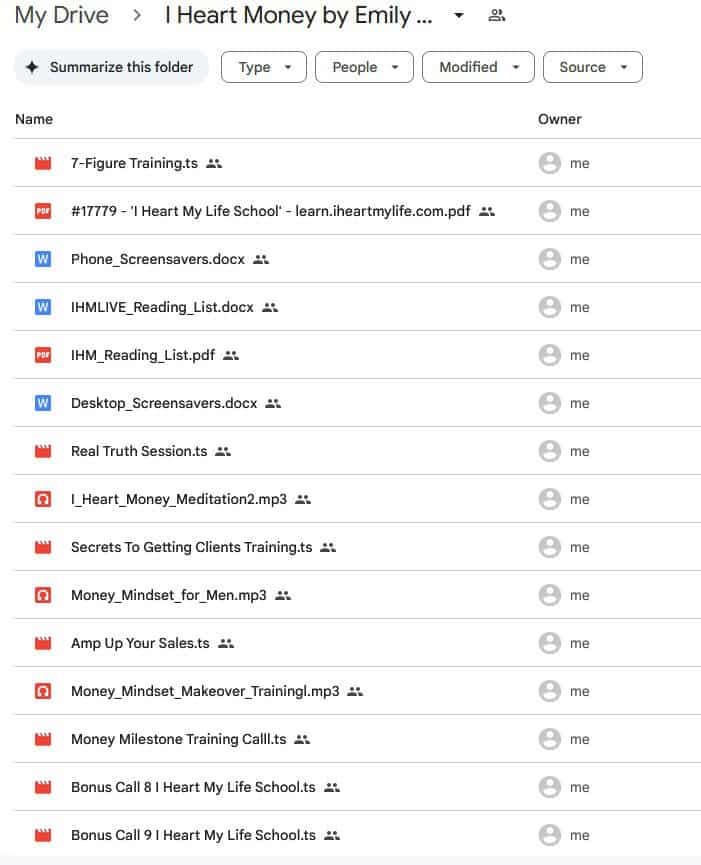Click audio icon beside Money_Mindset_for_Men.mp3
The width and height of the screenshot is (701, 865).
[x=43, y=595]
